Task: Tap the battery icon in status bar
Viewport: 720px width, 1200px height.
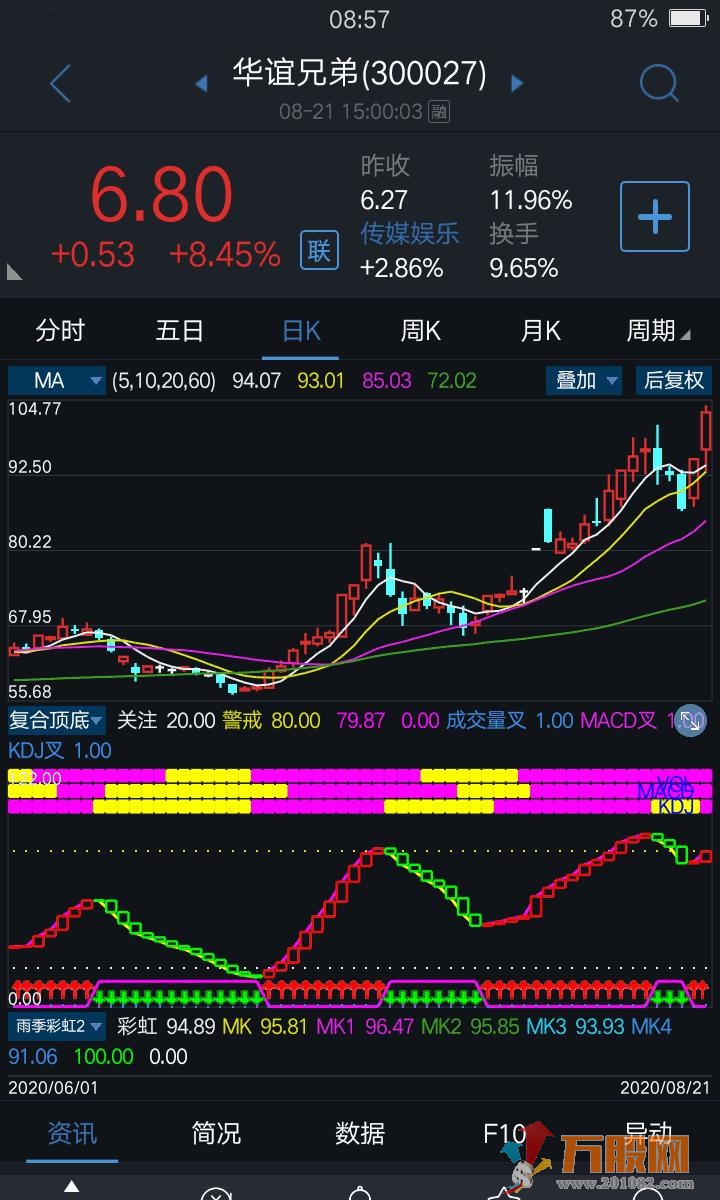Action: [688, 18]
